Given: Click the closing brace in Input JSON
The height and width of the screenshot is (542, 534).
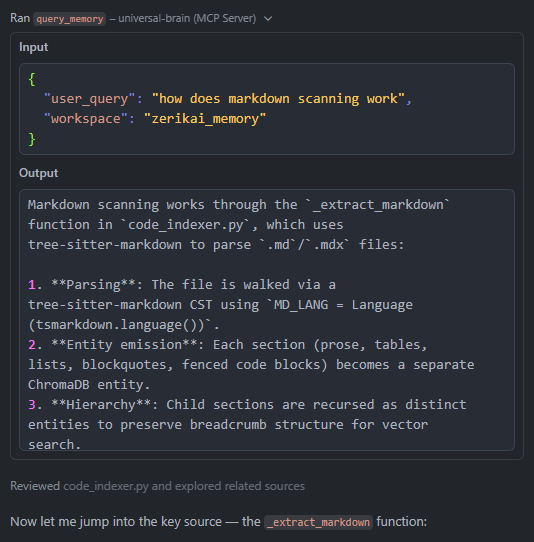Looking at the screenshot, I should (x=32, y=139).
